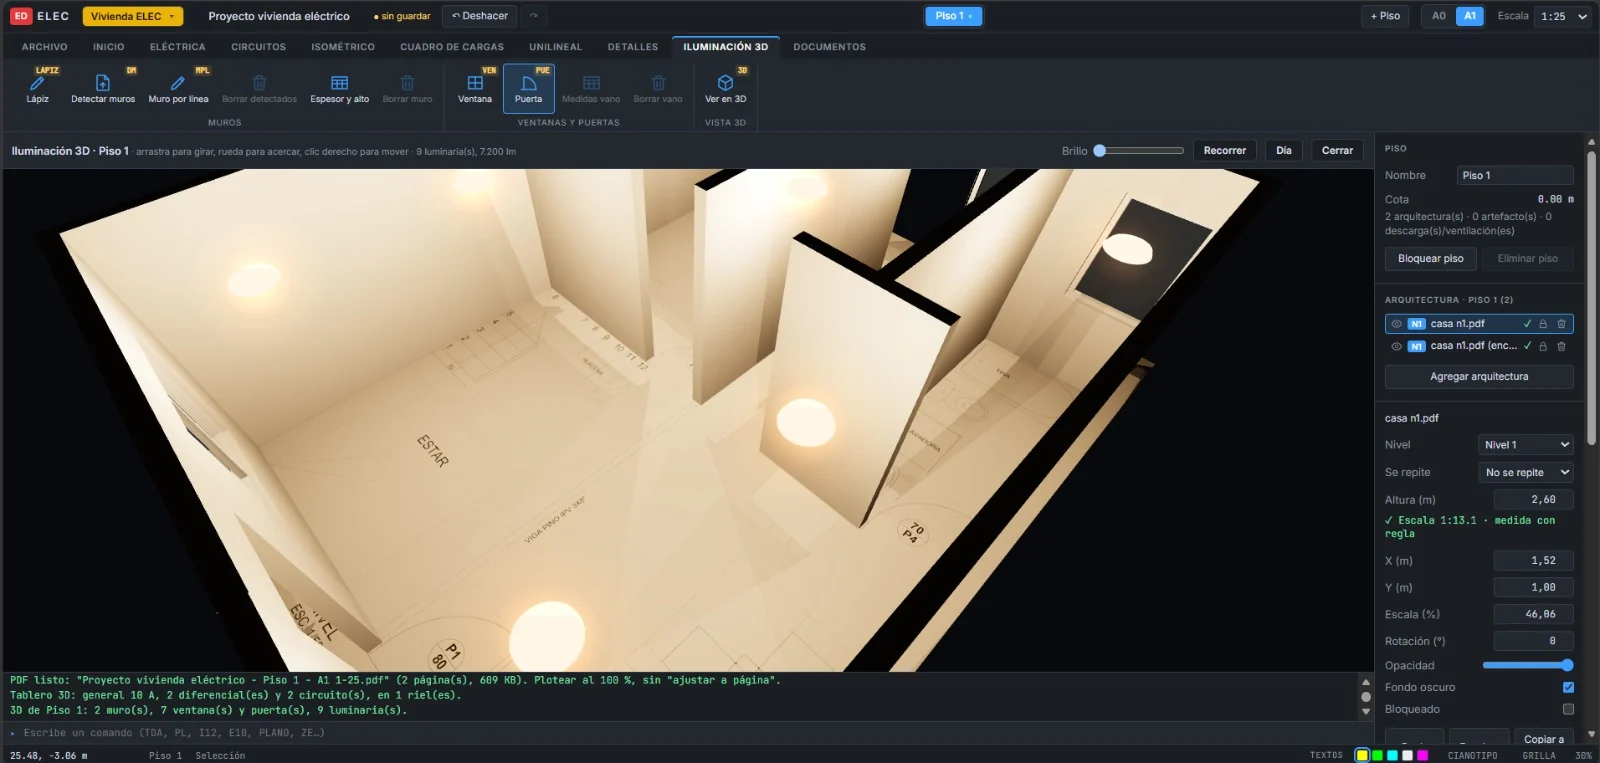Close the Iluminación 3D view with Cerrar
The height and width of the screenshot is (763, 1600).
[1337, 151]
